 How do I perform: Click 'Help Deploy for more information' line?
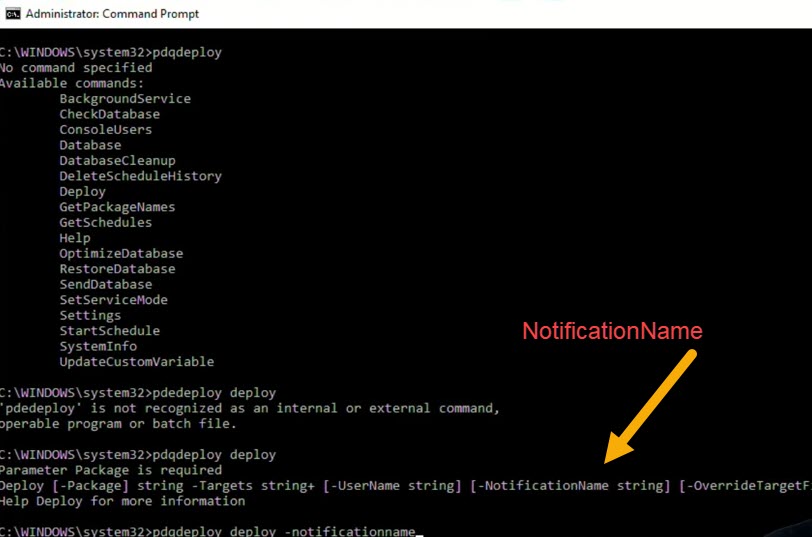click(x=123, y=501)
